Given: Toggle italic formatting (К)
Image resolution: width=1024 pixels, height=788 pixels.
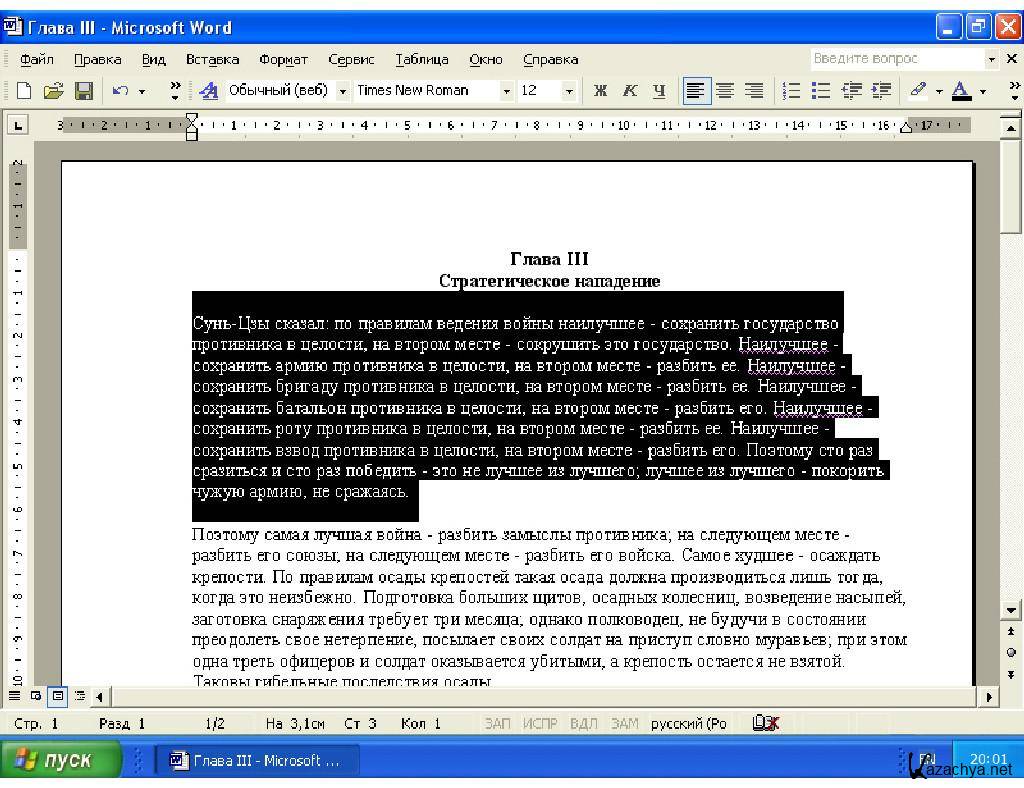Looking at the screenshot, I should pos(630,91).
